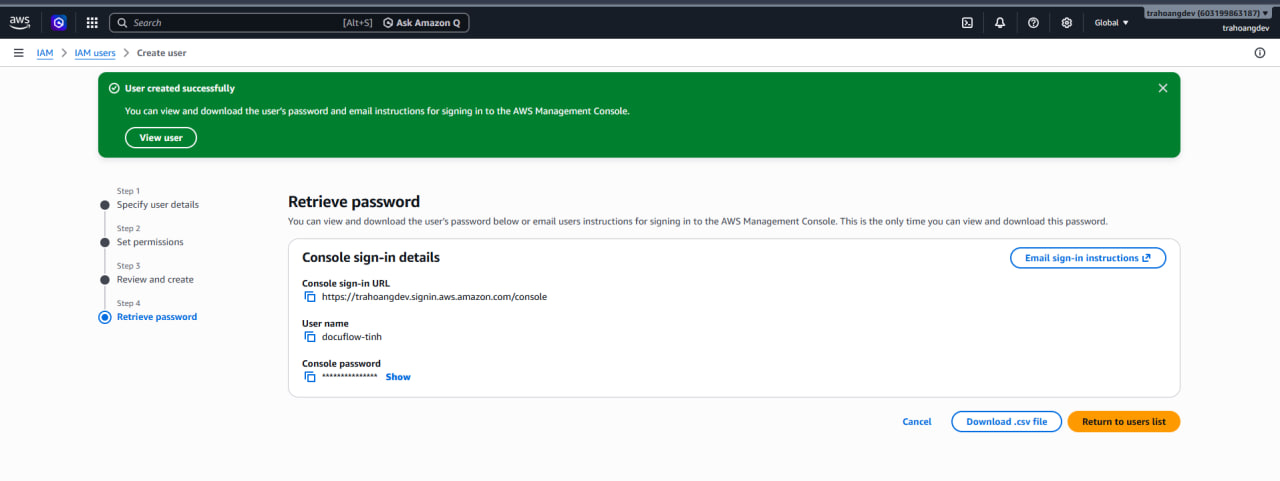Launch CloudShell terminal icon
Screen dimensions: 1280x481
(x=967, y=22)
